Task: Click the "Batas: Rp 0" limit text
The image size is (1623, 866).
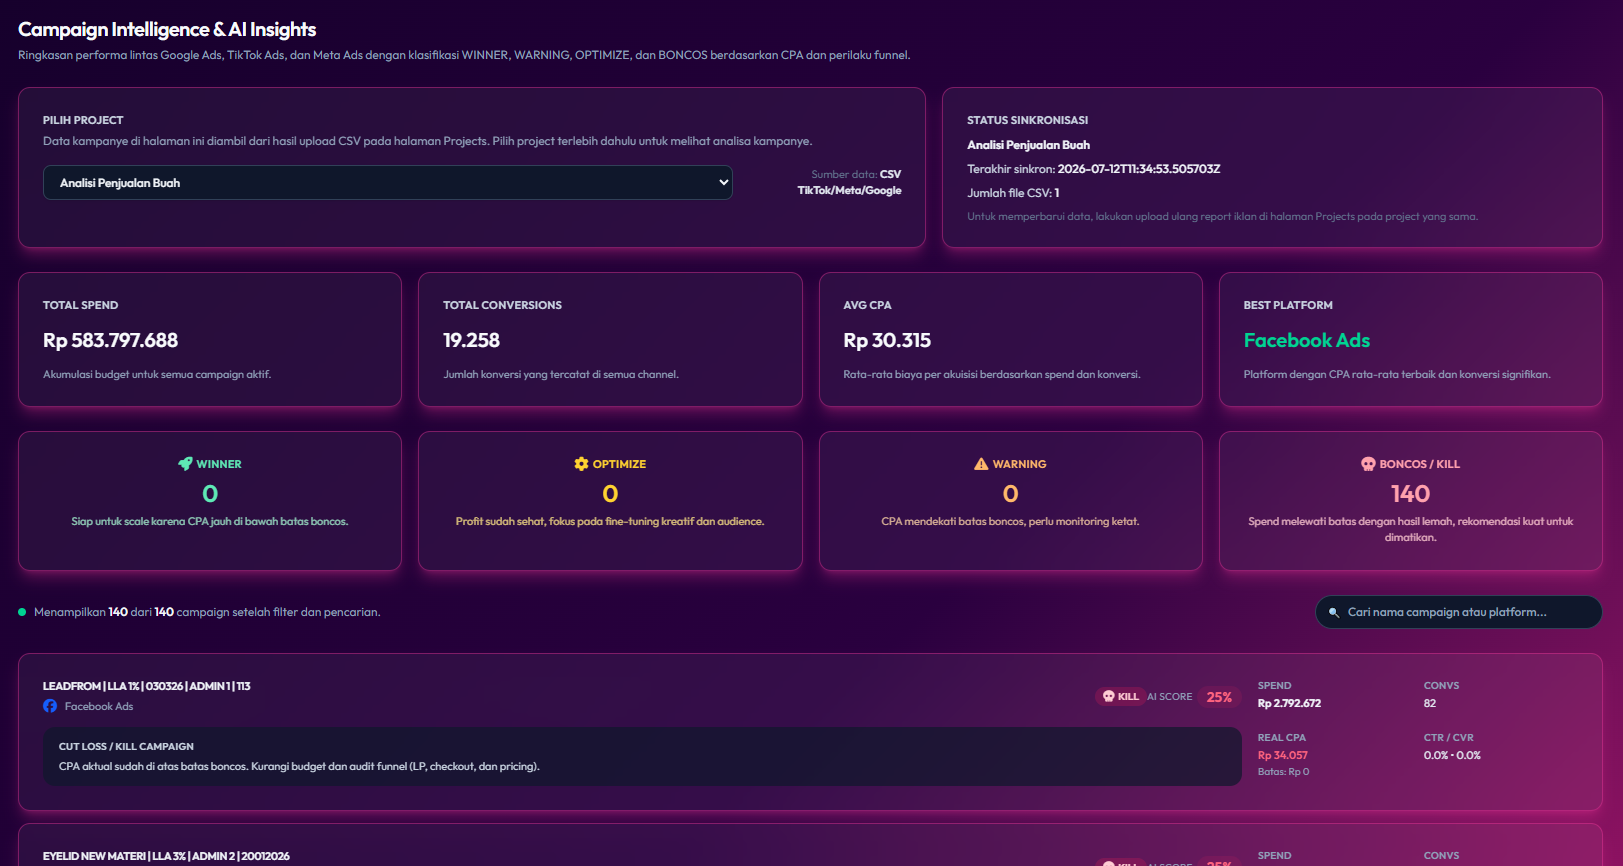Action: [x=1283, y=772]
